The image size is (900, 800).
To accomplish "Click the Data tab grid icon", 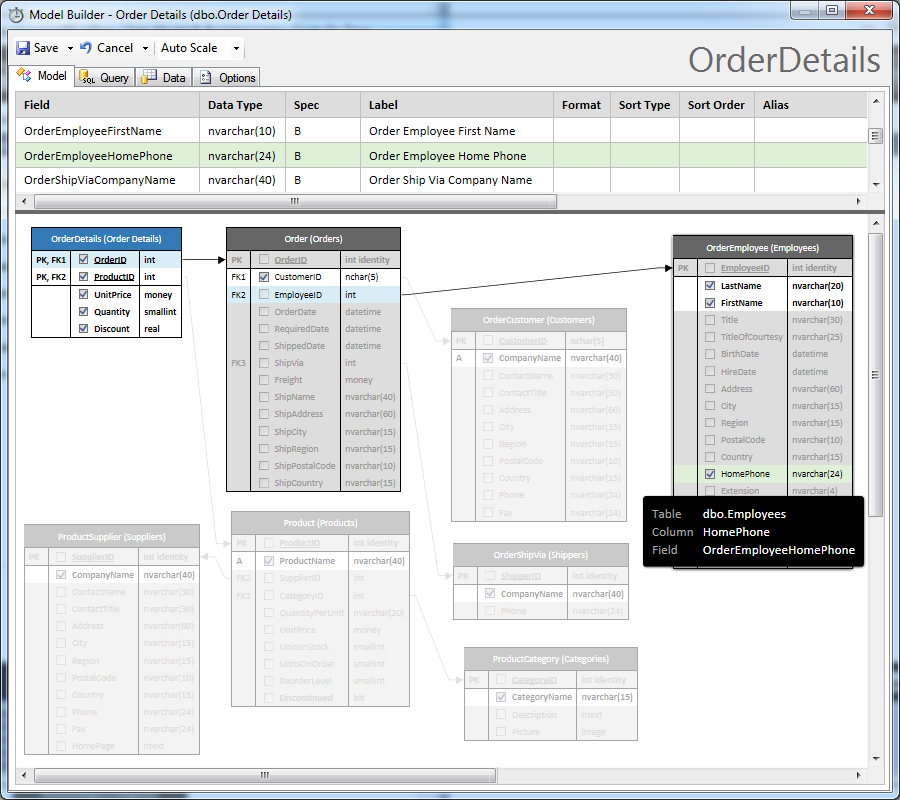I will click(149, 77).
